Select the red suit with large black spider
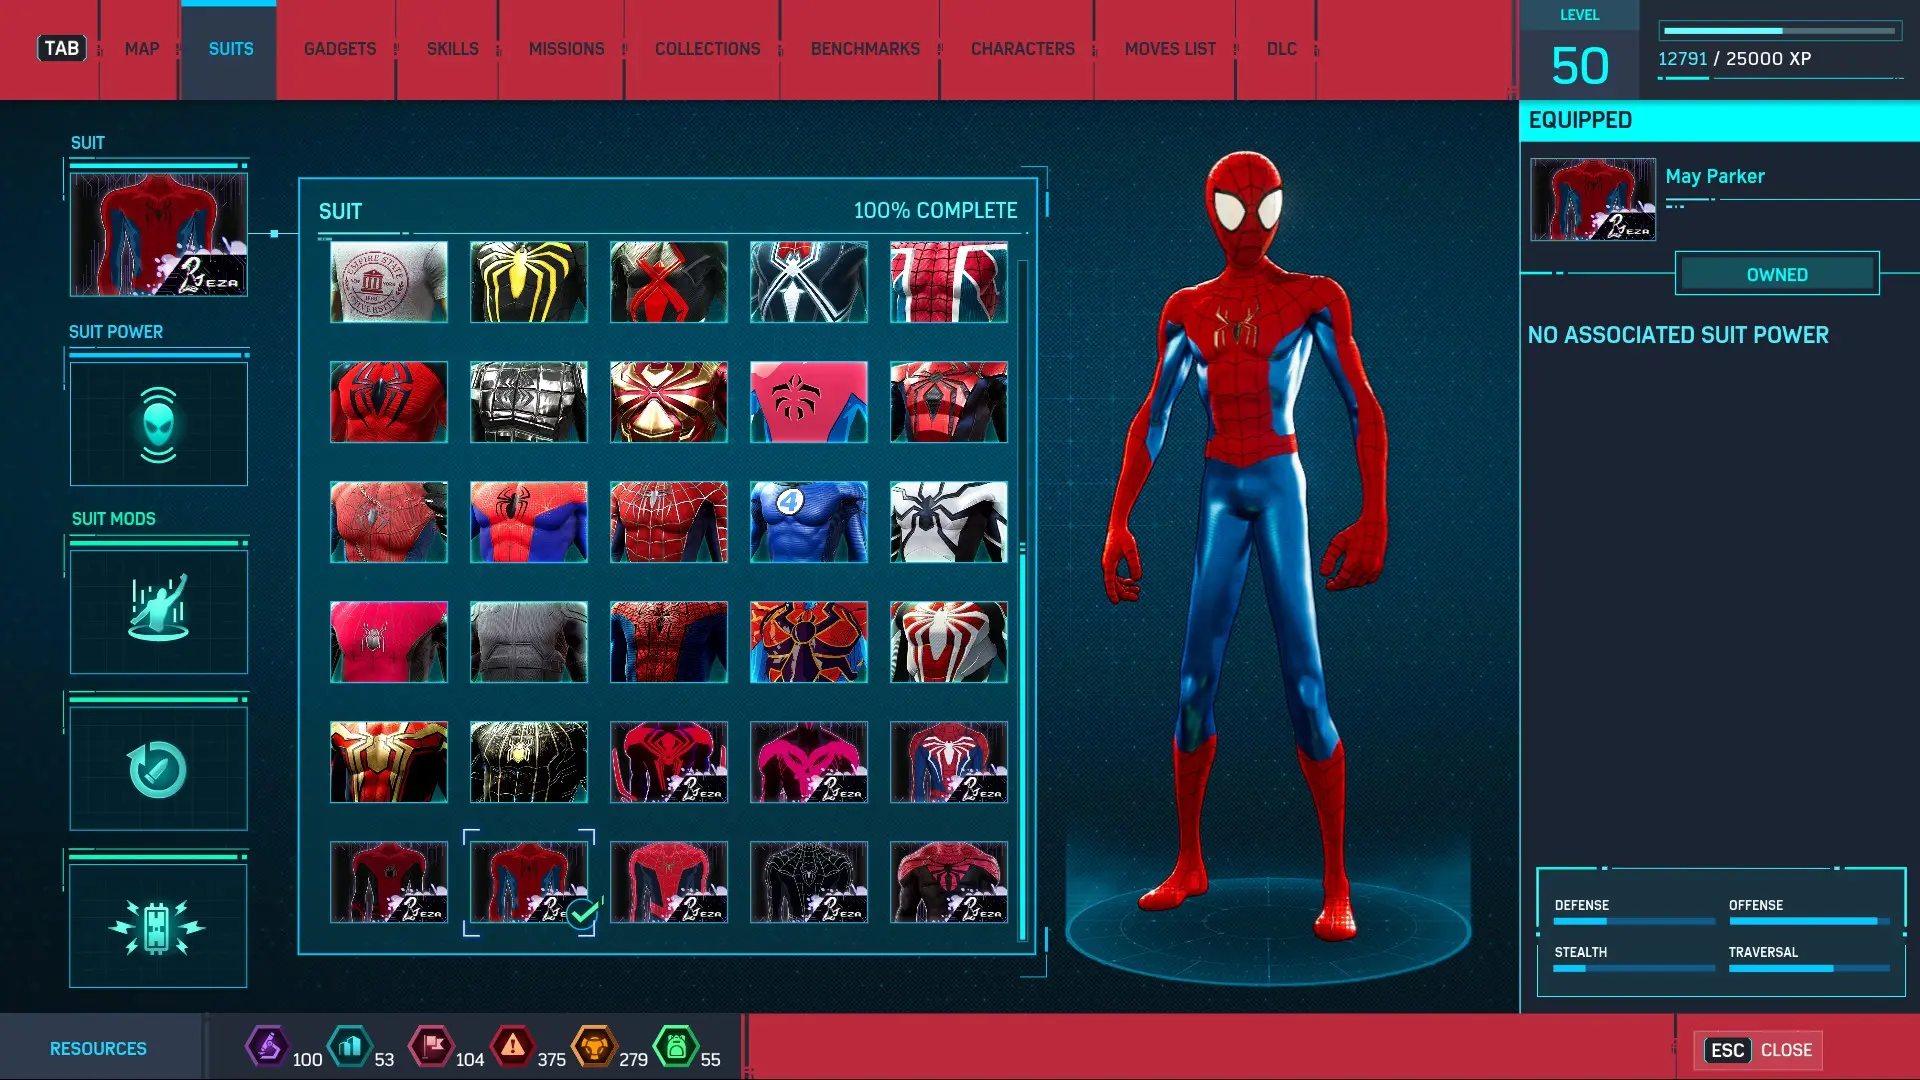The image size is (1920, 1080). point(389,402)
